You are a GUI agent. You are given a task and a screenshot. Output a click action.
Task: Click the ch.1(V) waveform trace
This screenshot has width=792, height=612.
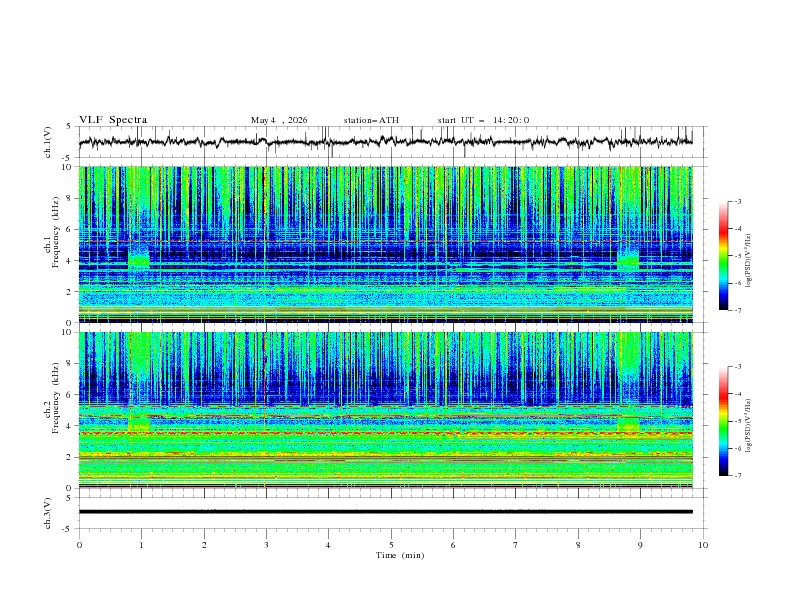pyautogui.click(x=385, y=142)
